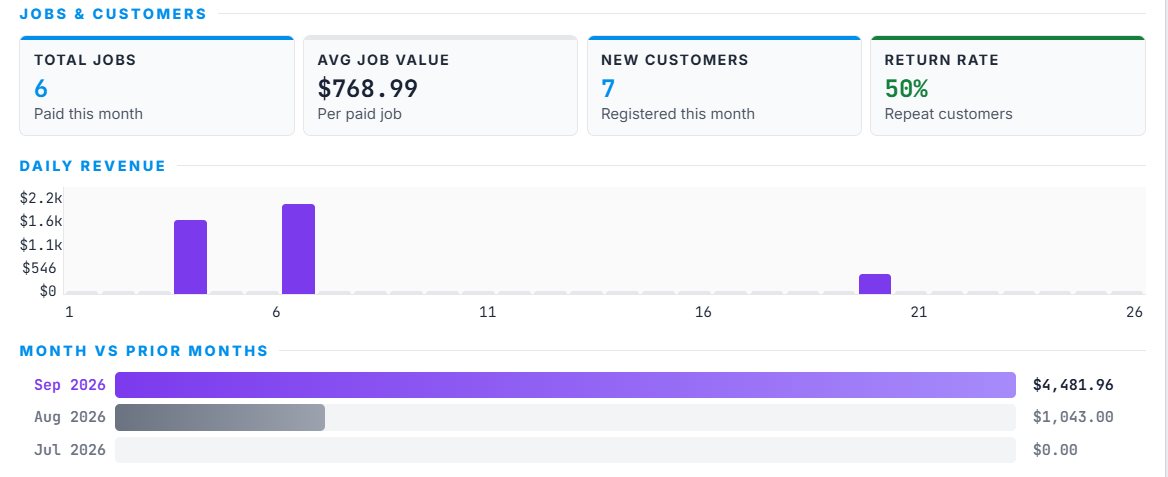This screenshot has width=1168, height=477.
Task: Click the $1,043.00 August total
Action: tap(1073, 417)
